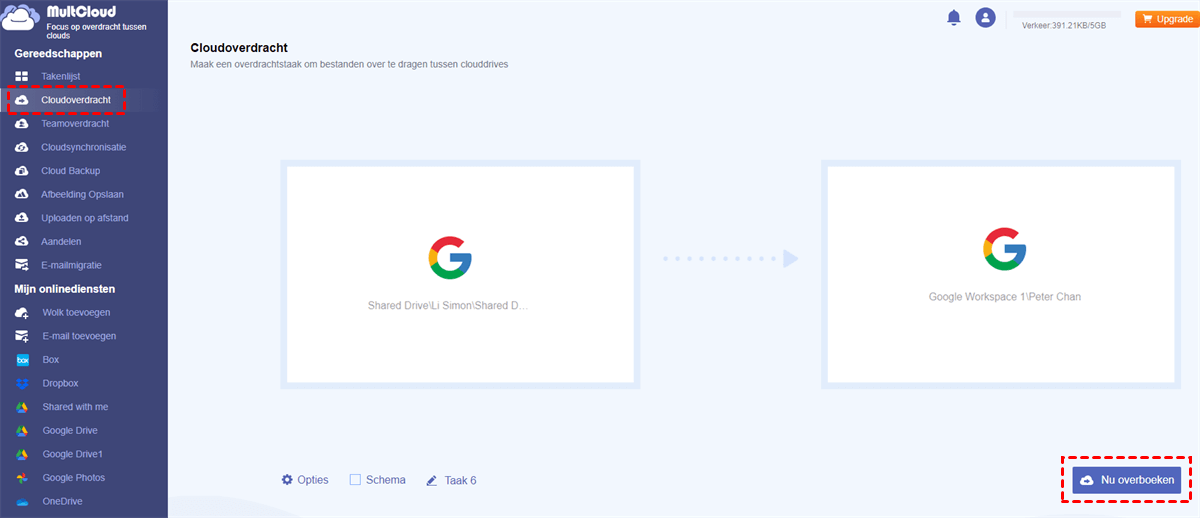Screen dimensions: 1200x518
Task: Click the pencil icon beside Taak 6
Action: click(x=432, y=481)
